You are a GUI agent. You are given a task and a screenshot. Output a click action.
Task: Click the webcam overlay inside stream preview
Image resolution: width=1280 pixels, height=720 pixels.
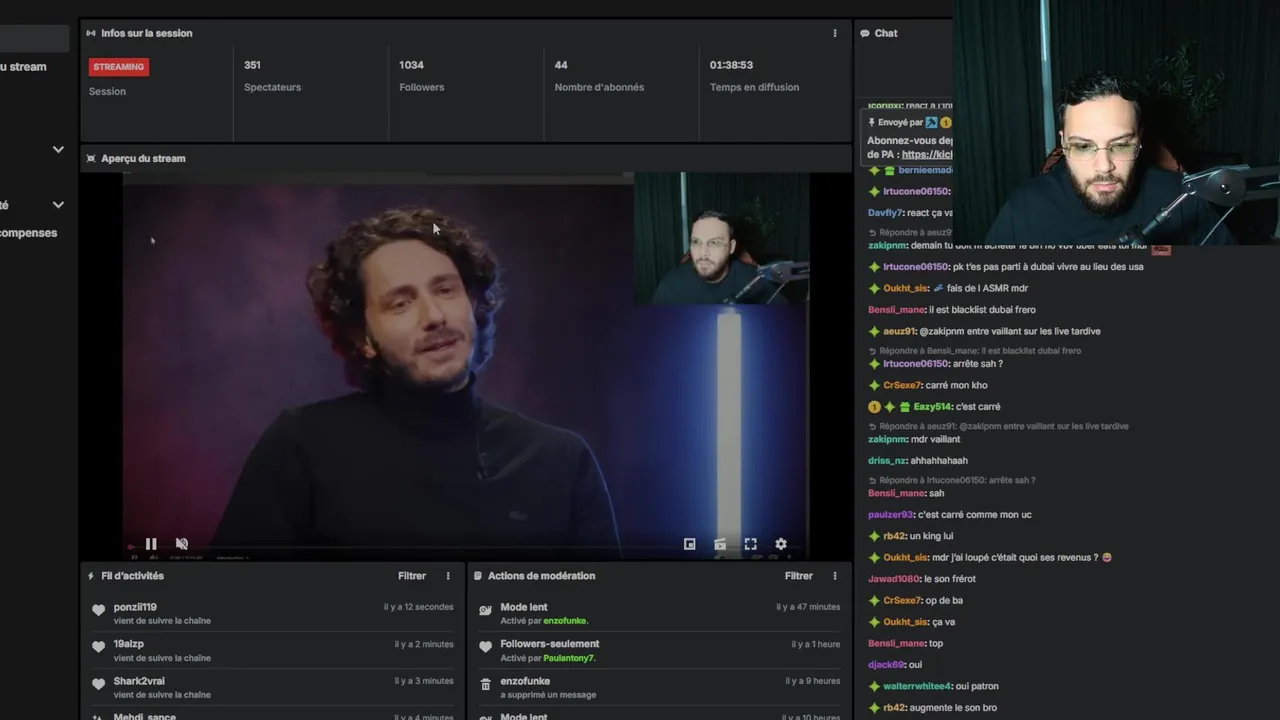pos(721,238)
